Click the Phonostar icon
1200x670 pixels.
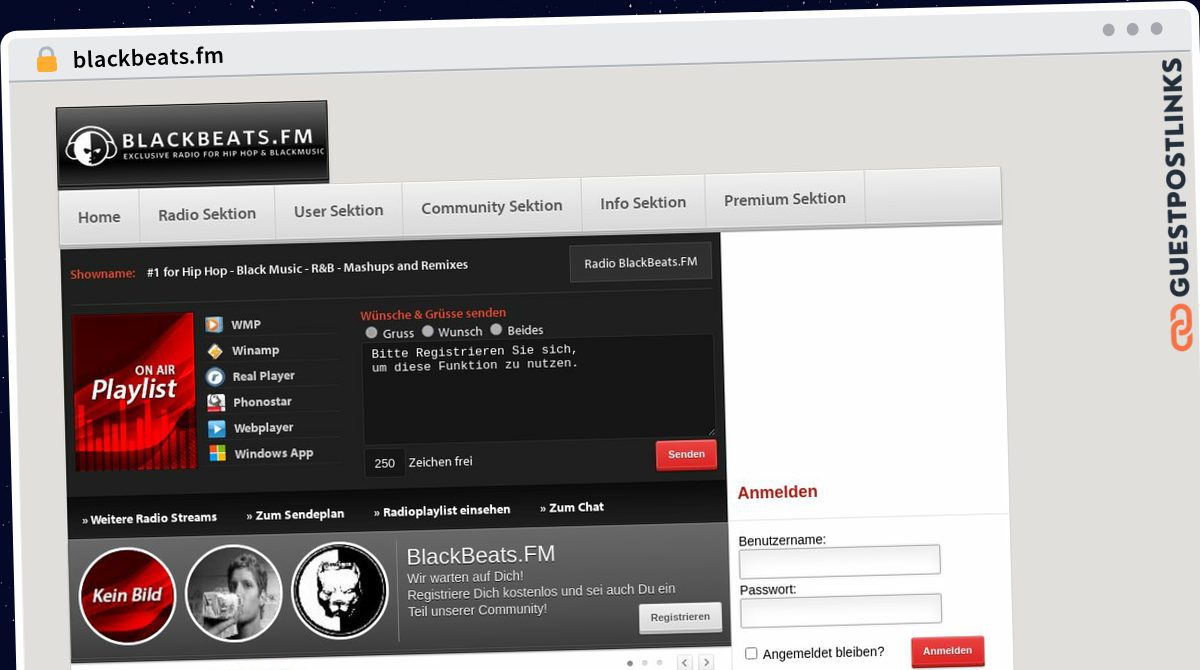pyautogui.click(x=215, y=402)
